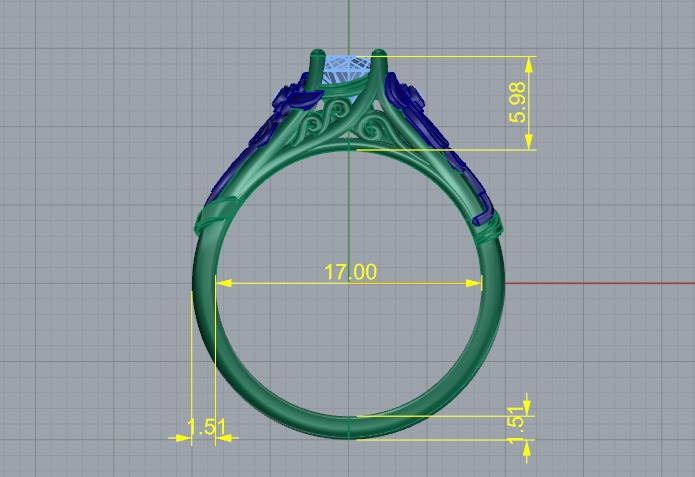Pick the light blue gemstone between the prongs

[x=347, y=70]
